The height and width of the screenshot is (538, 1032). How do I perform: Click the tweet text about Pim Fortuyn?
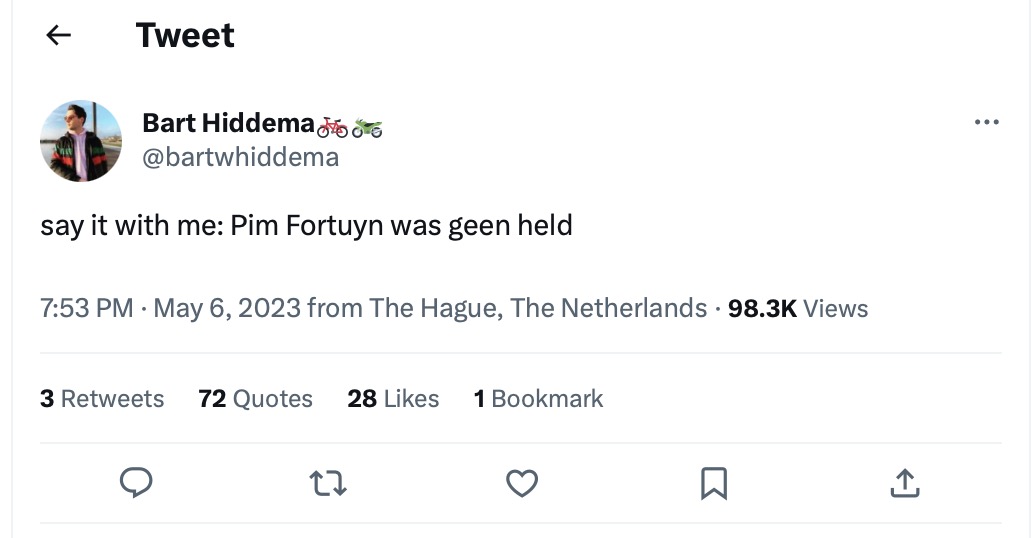306,225
